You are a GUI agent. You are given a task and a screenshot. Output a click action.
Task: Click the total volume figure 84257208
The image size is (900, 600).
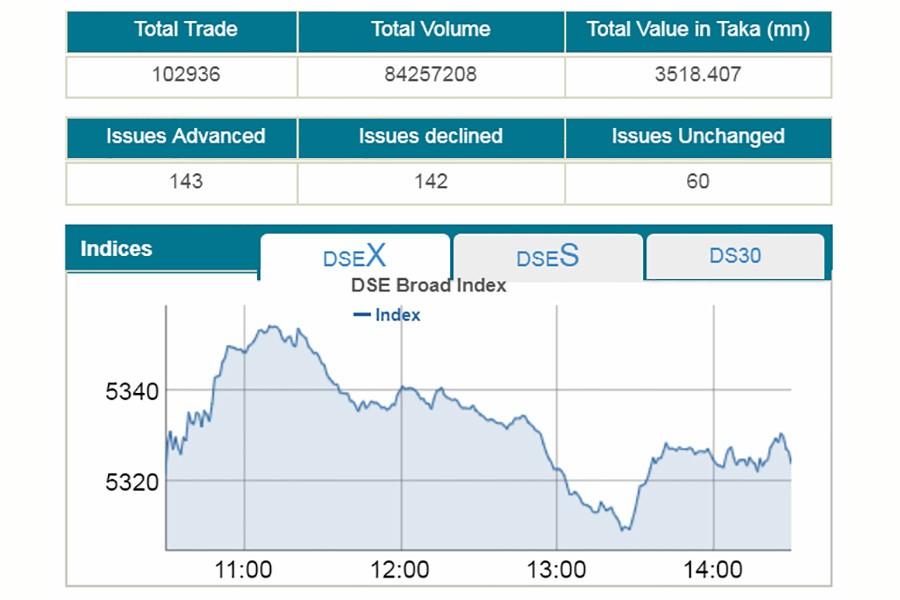(x=431, y=74)
